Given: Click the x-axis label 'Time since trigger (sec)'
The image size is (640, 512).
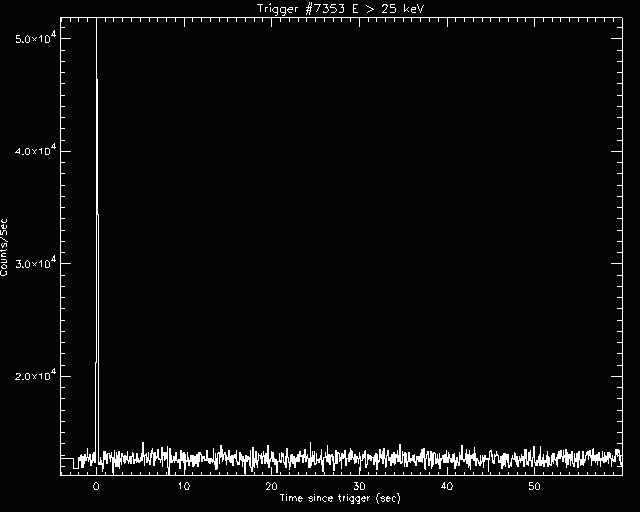Looking at the screenshot, I should pyautogui.click(x=340, y=498).
